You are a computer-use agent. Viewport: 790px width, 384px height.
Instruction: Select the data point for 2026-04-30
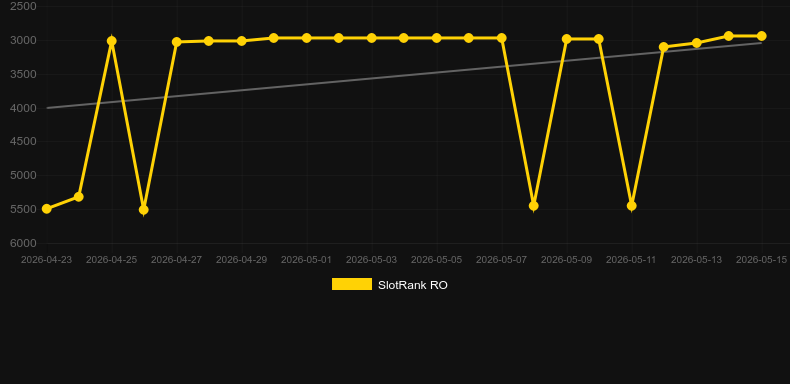pyautogui.click(x=274, y=38)
